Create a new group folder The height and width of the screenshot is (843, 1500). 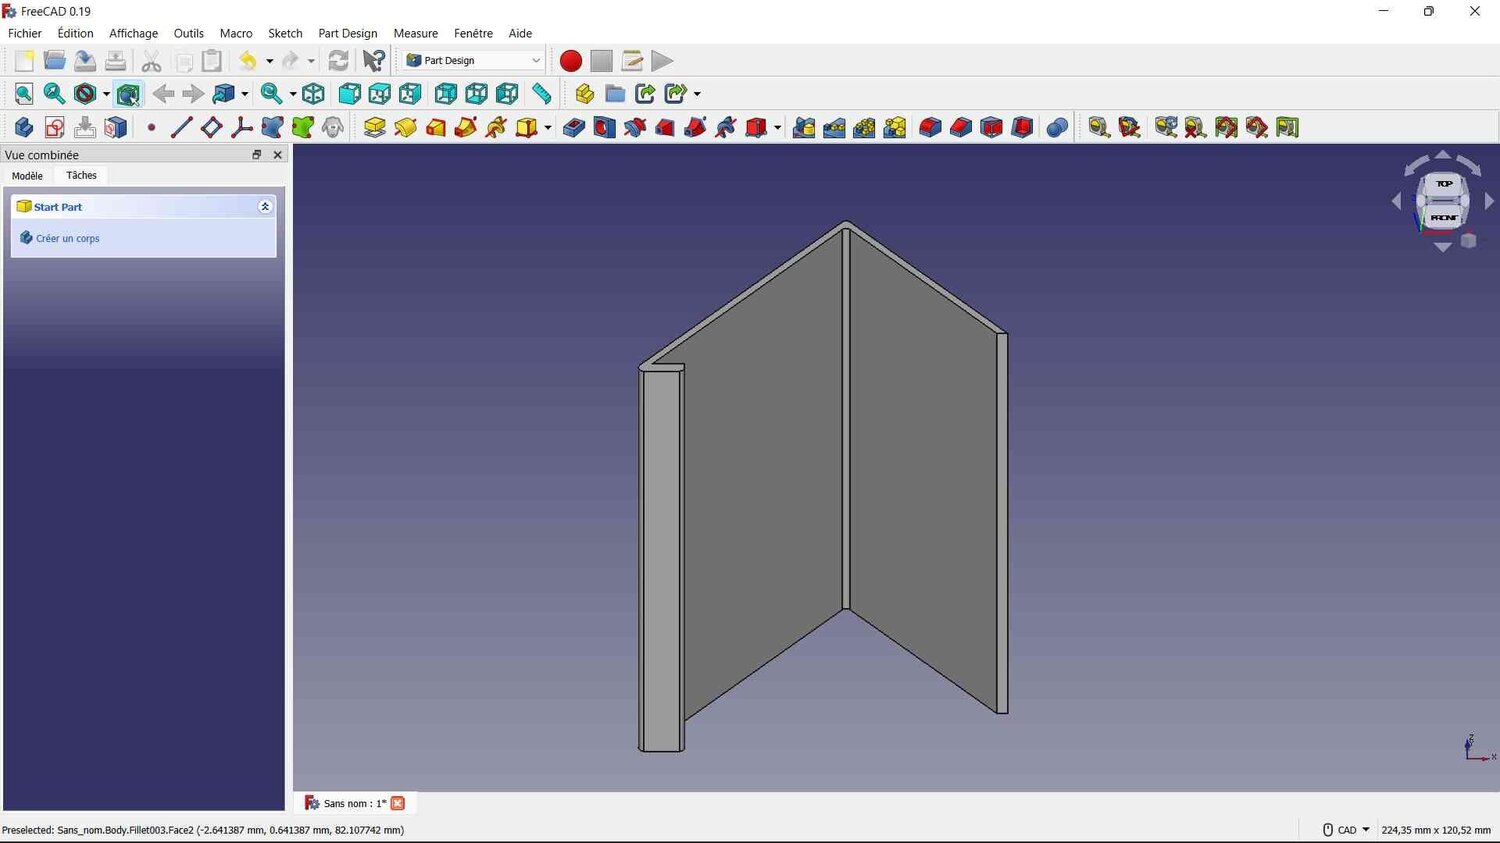click(615, 94)
